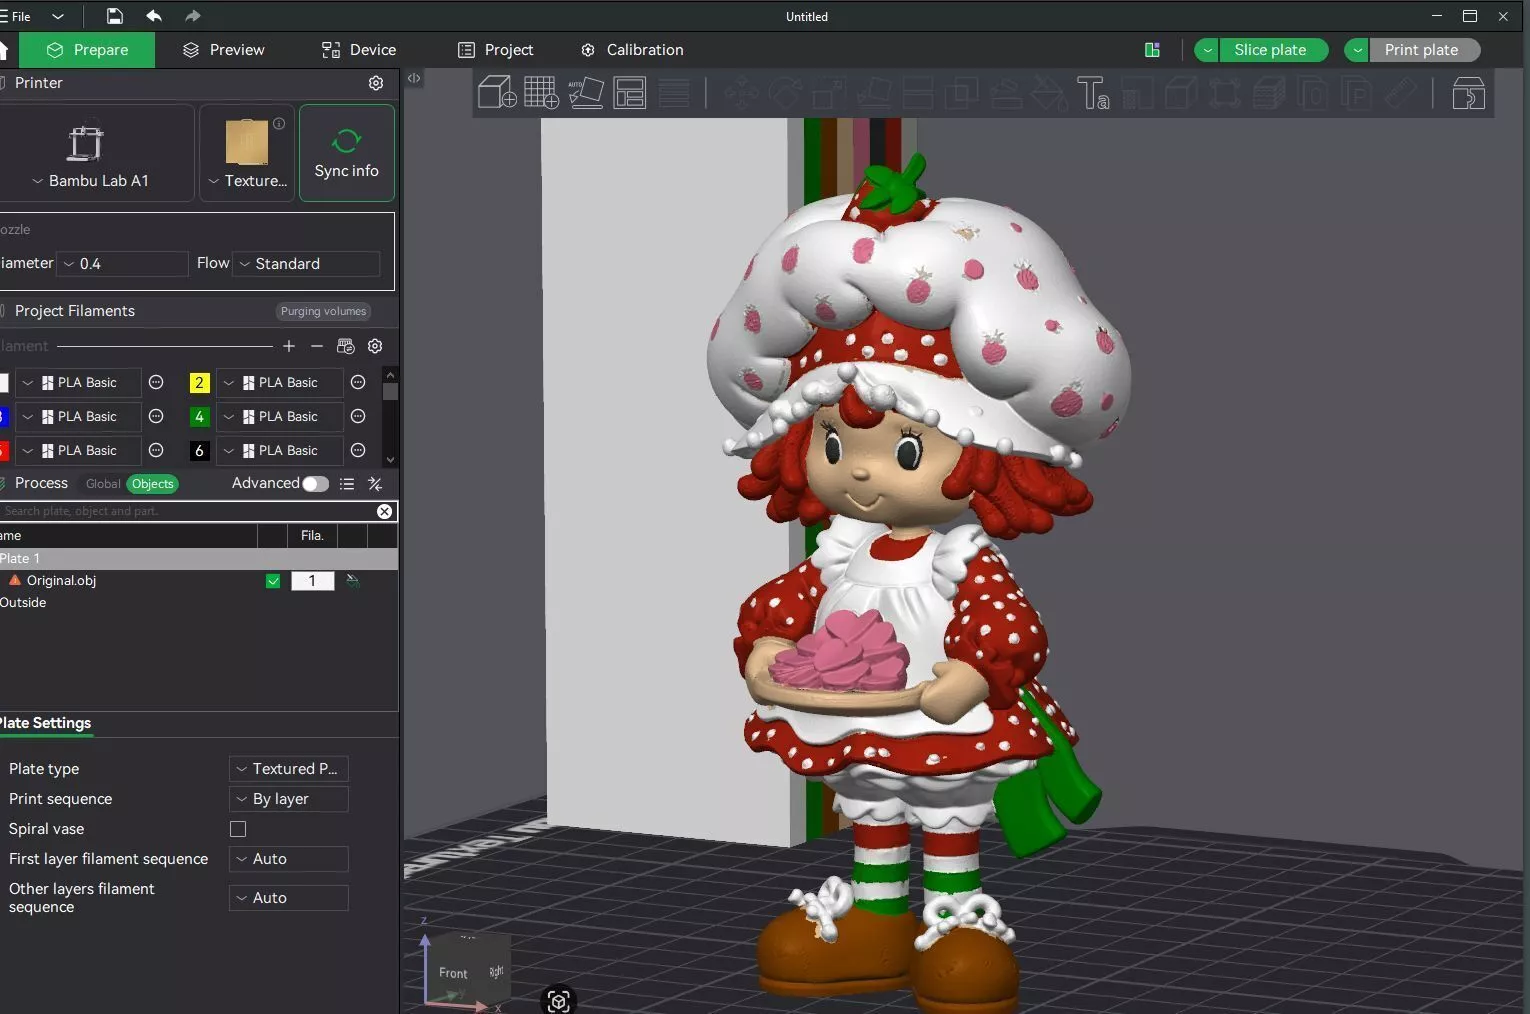Open the Textured plate type dropdown near printer
The image size is (1530, 1014).
[247, 181]
